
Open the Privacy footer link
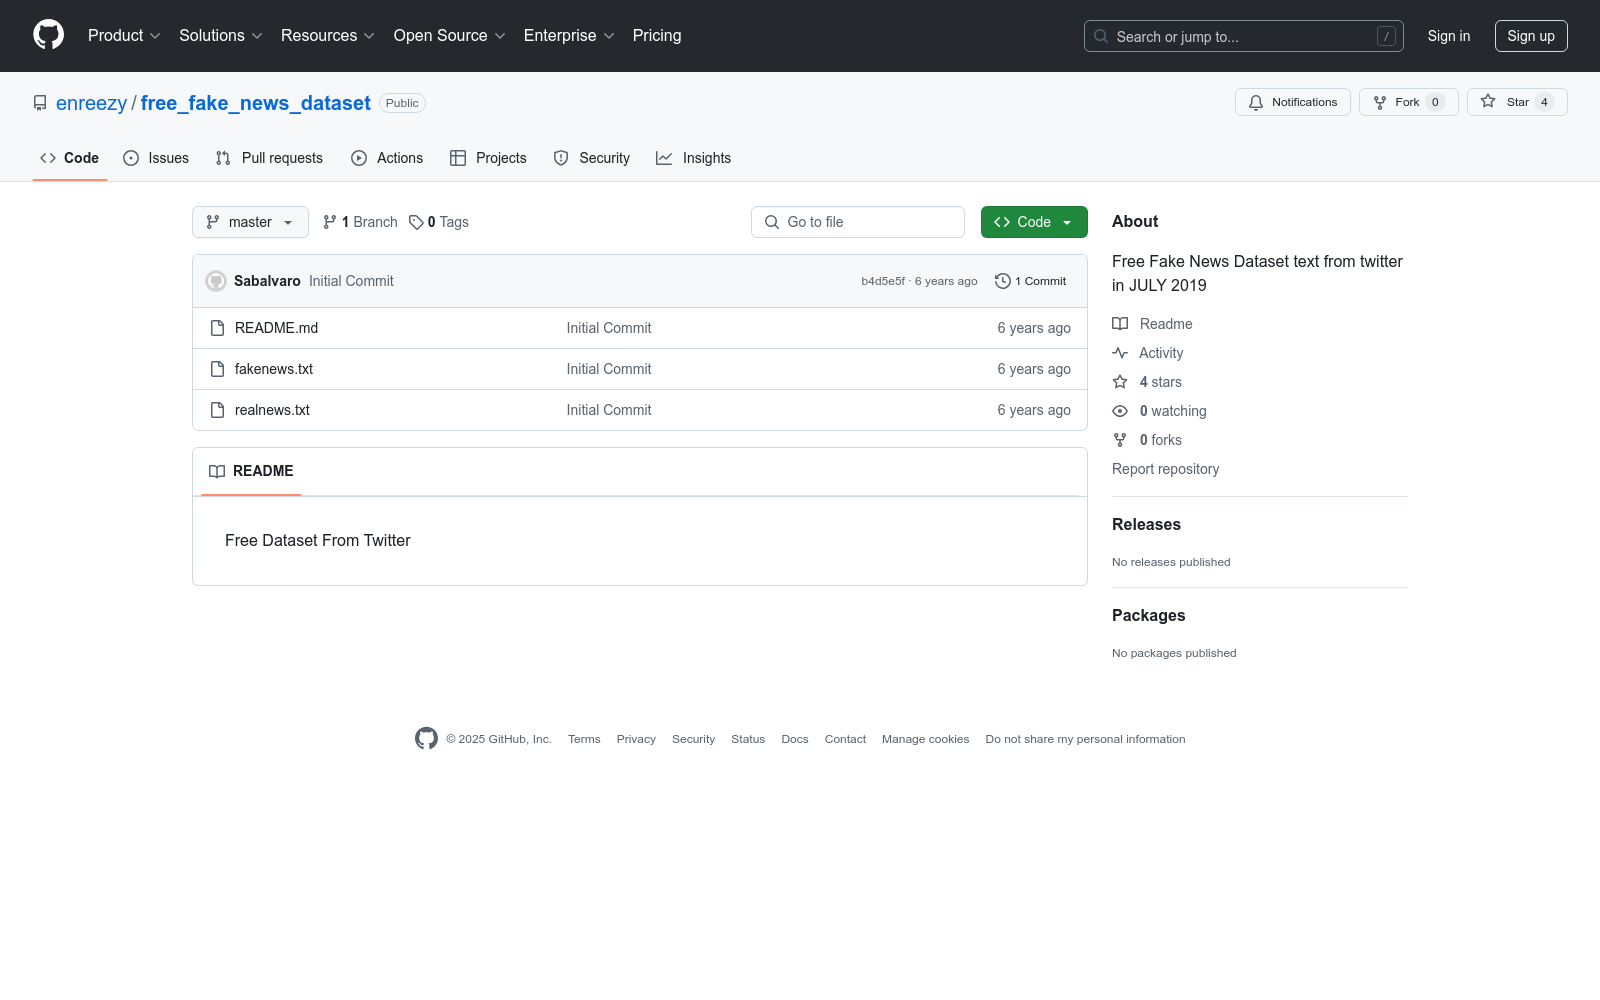click(x=636, y=739)
